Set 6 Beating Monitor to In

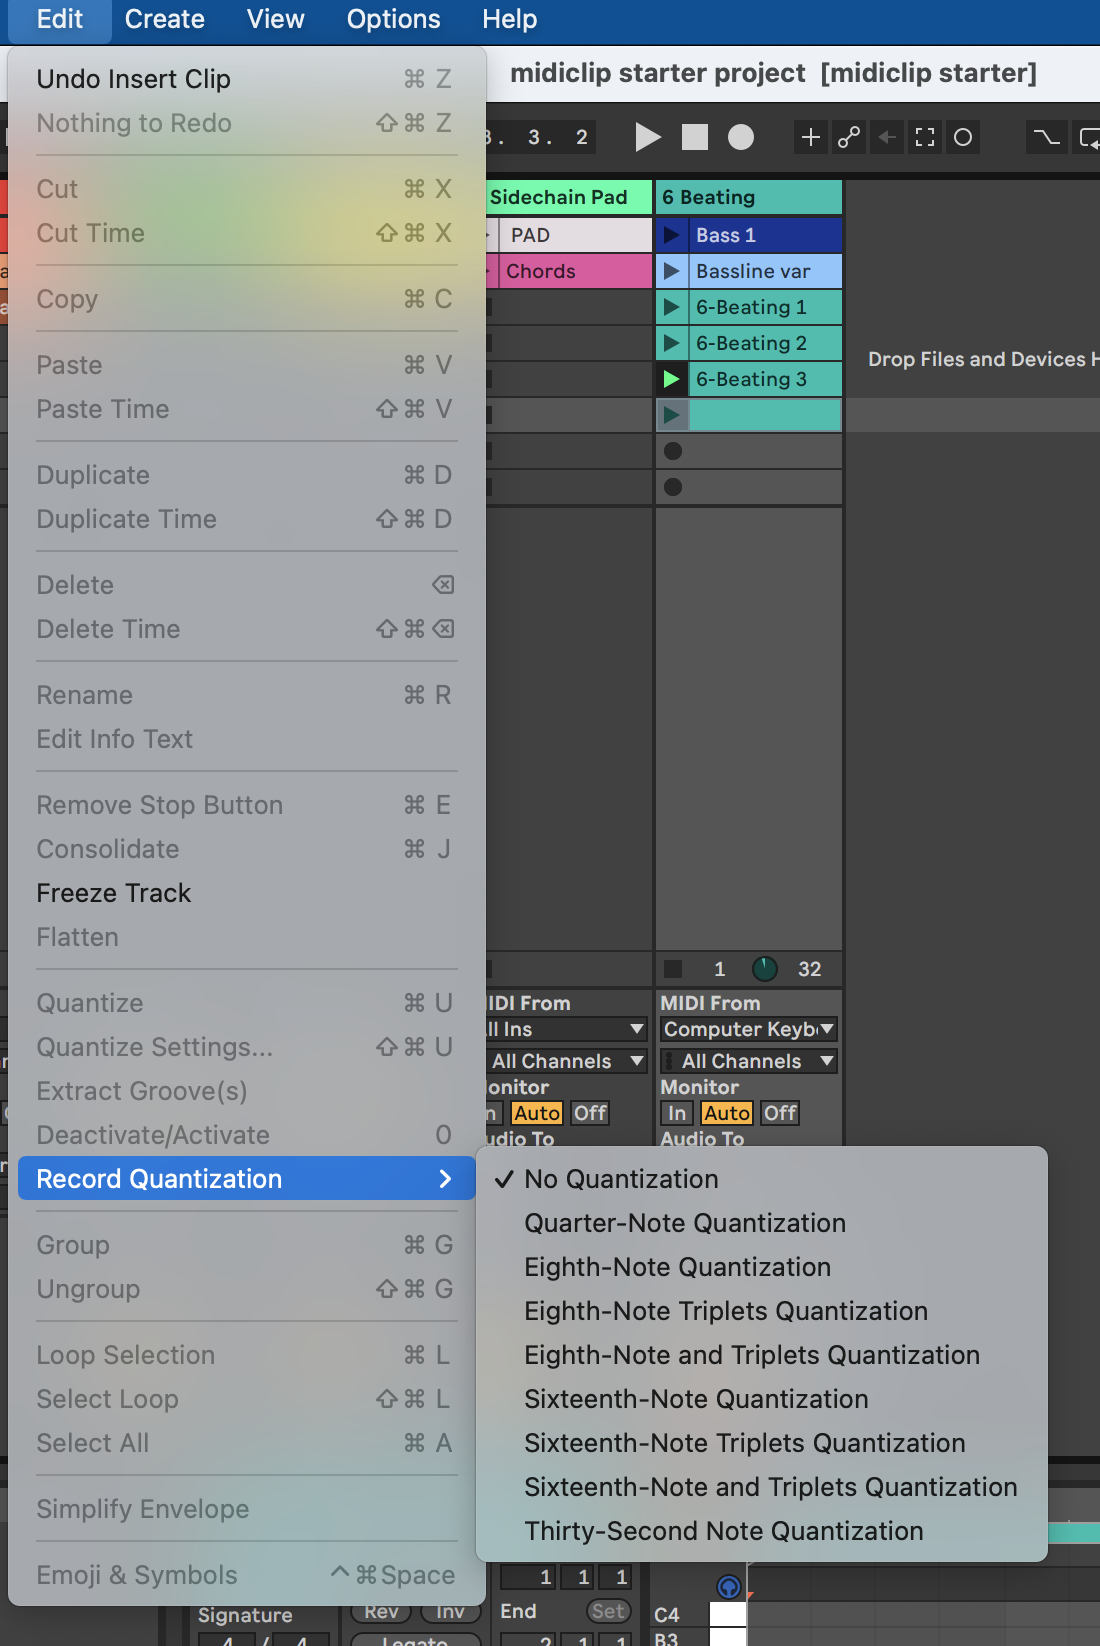point(677,1113)
